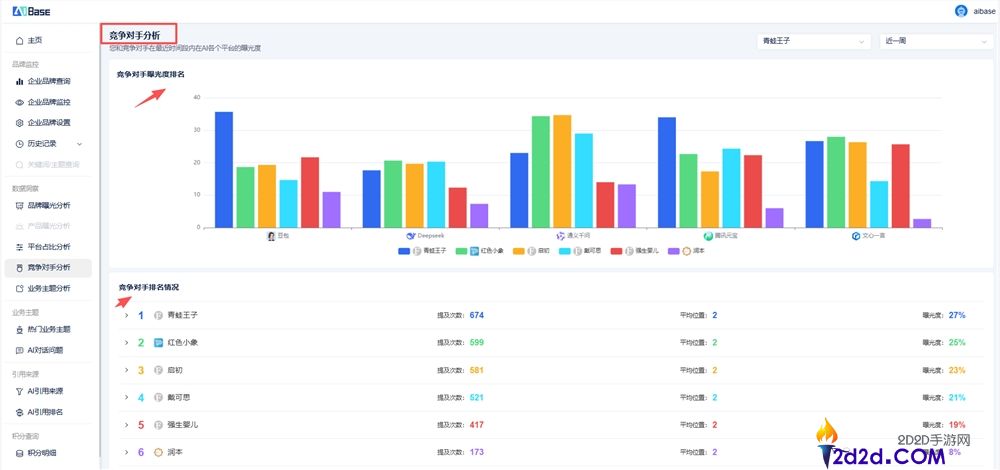
Task: Click the AI引用来源 funnel icon
Action: pyautogui.click(x=19, y=391)
